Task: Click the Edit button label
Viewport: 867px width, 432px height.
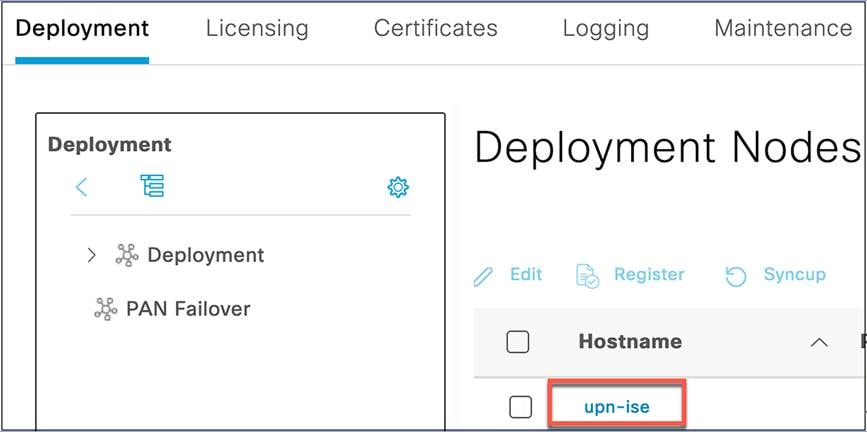Action: pyautogui.click(x=526, y=274)
